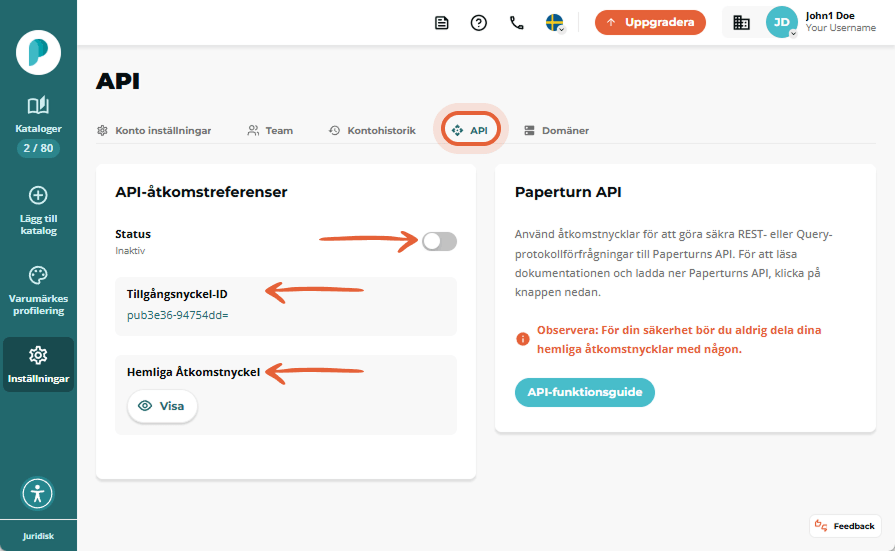The image size is (895, 551).
Task: Switch to Konto inställningar tab
Action: point(154,131)
